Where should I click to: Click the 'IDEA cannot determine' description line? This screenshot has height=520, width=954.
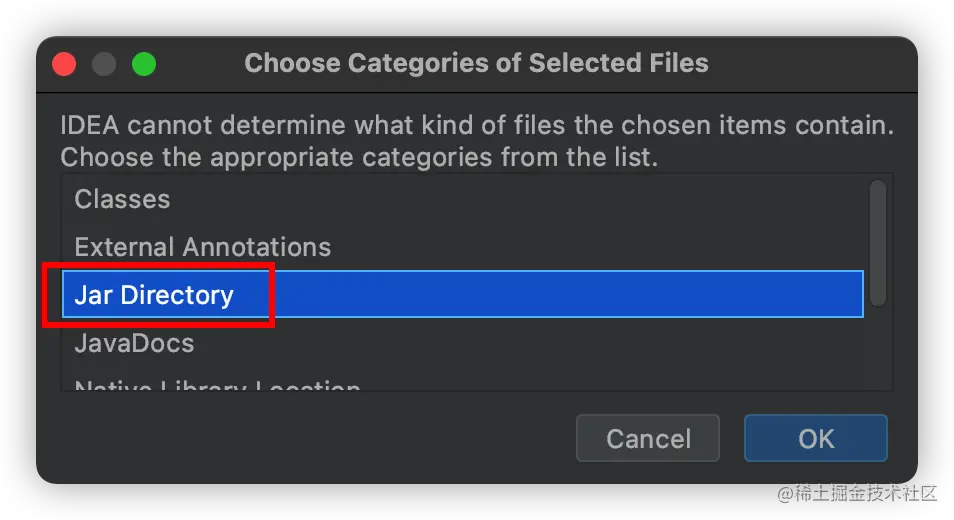(476, 127)
